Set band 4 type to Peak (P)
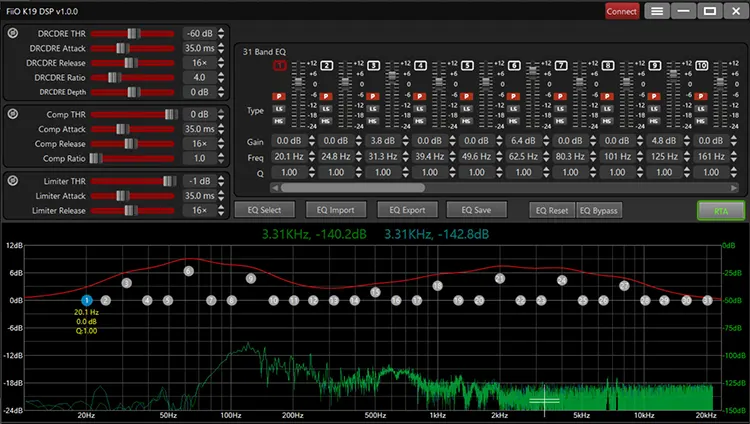Viewport: 750px width, 424px height. [x=419, y=96]
